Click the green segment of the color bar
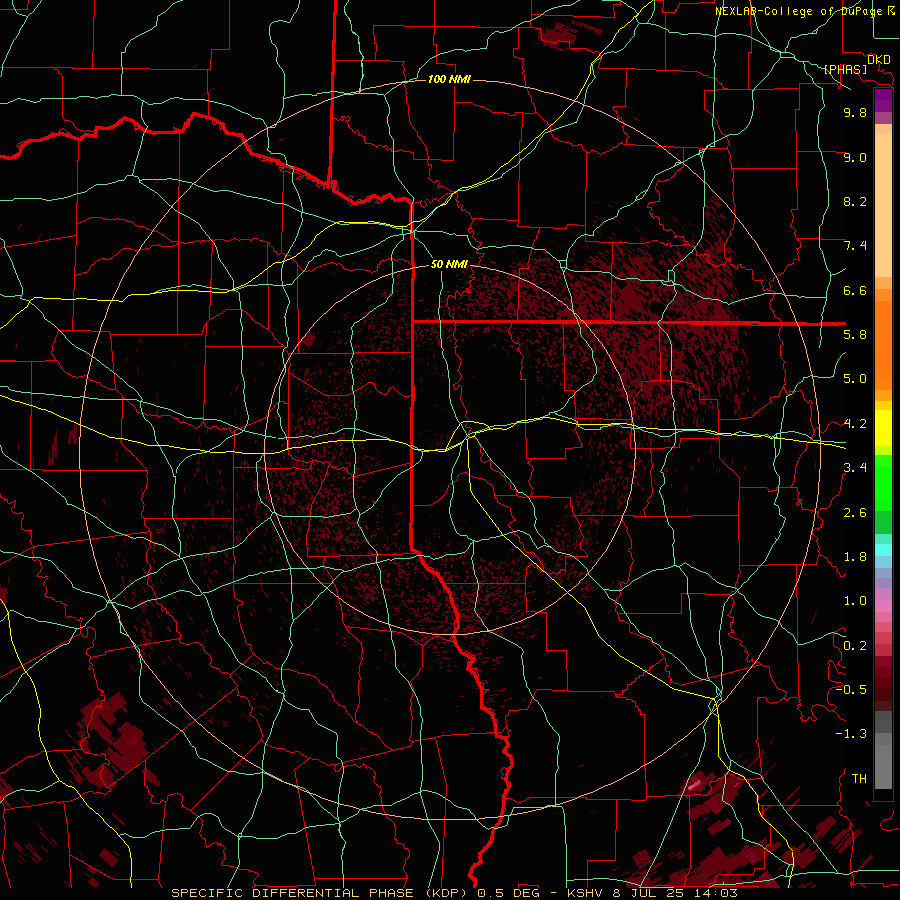The height and width of the screenshot is (900, 900). pos(883,484)
